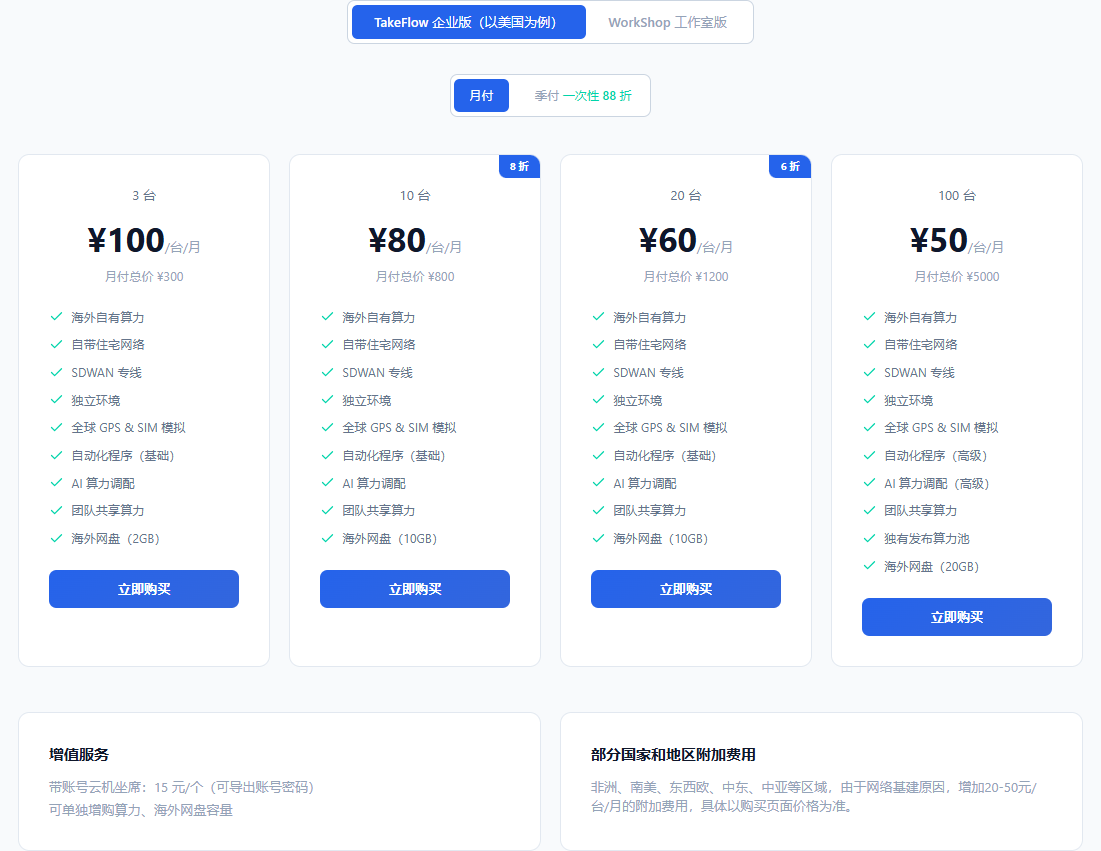
Task: Click the 100 台 plan title
Action: 957,195
